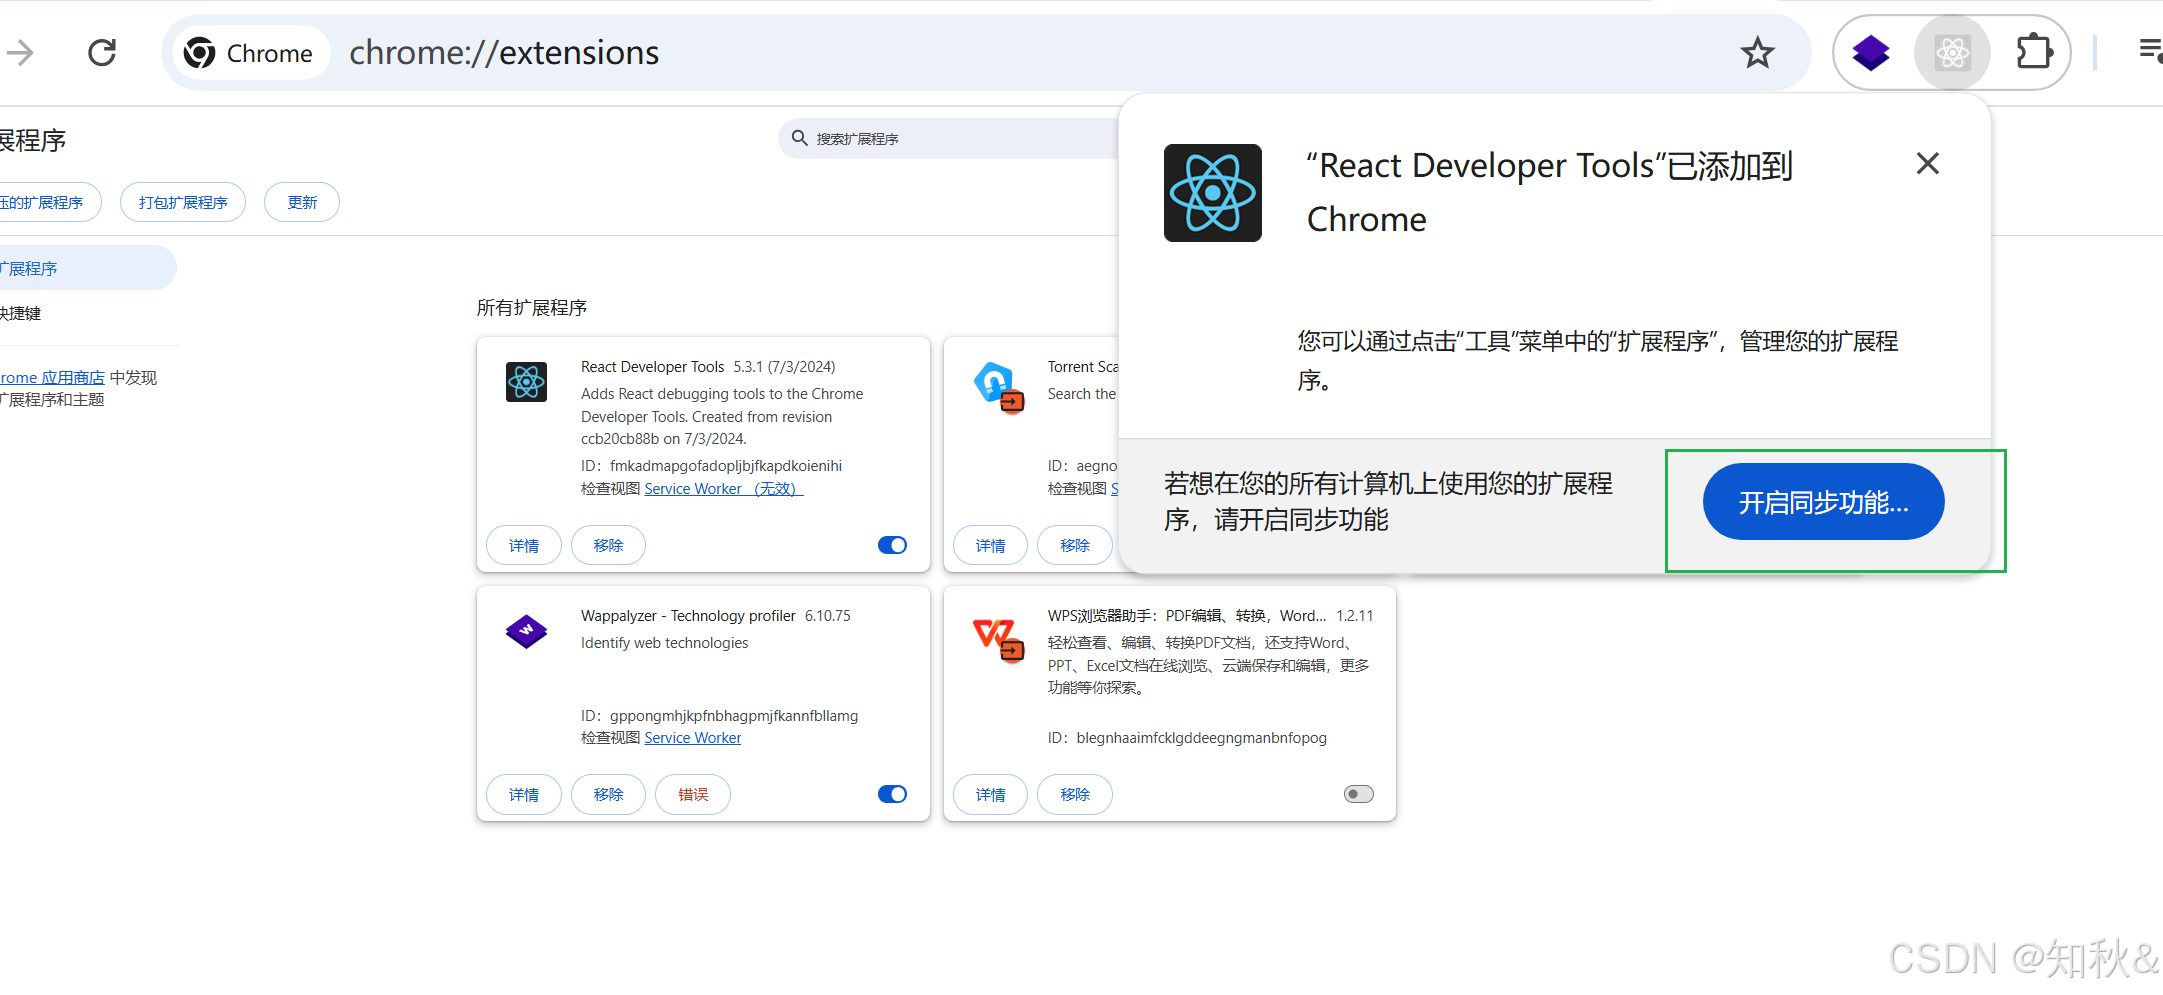Click 移除 for WPS browser assistant
2163x995 pixels.
1075,794
